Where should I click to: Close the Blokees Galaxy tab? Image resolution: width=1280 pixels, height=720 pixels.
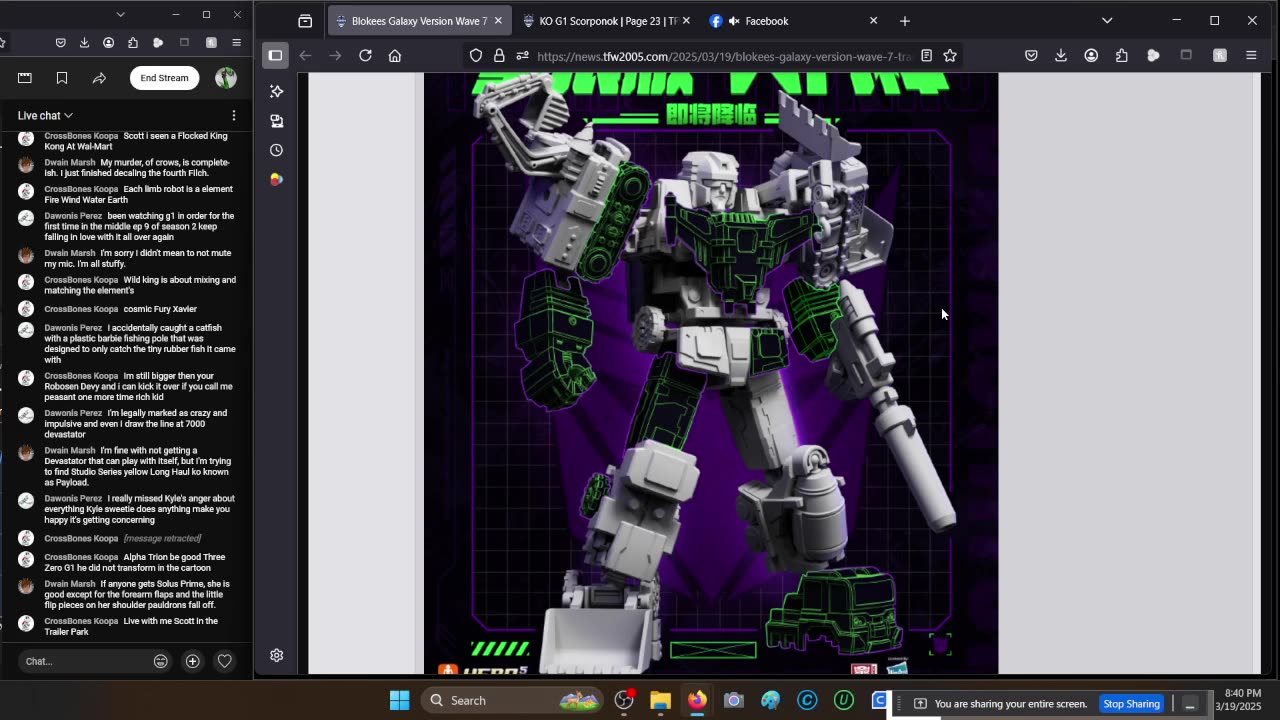(498, 21)
